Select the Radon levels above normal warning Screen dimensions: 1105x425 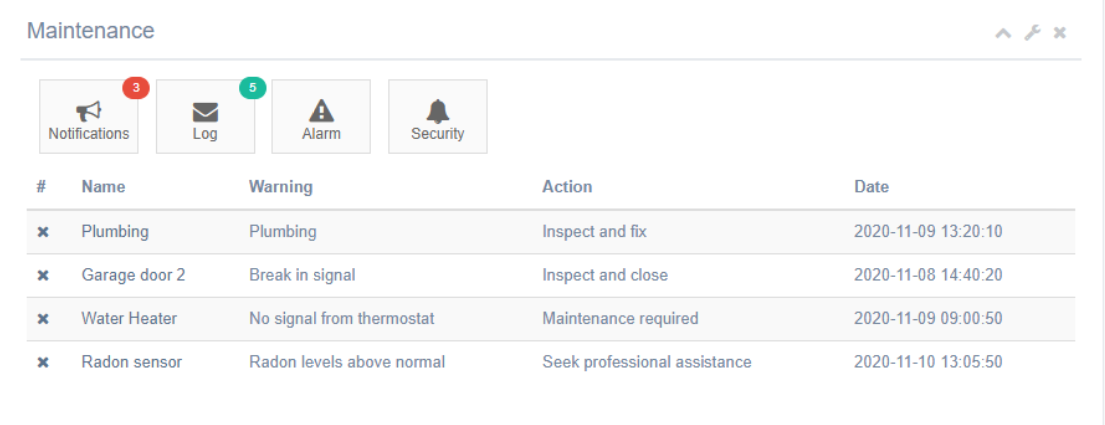coord(346,362)
